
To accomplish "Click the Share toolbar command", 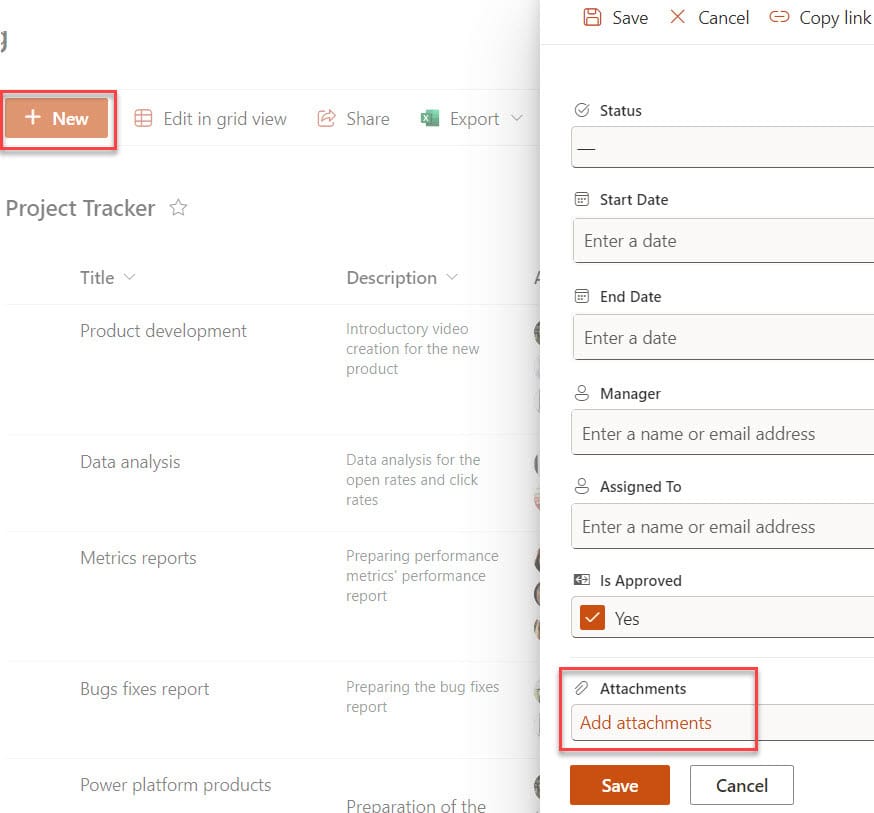I will [353, 119].
